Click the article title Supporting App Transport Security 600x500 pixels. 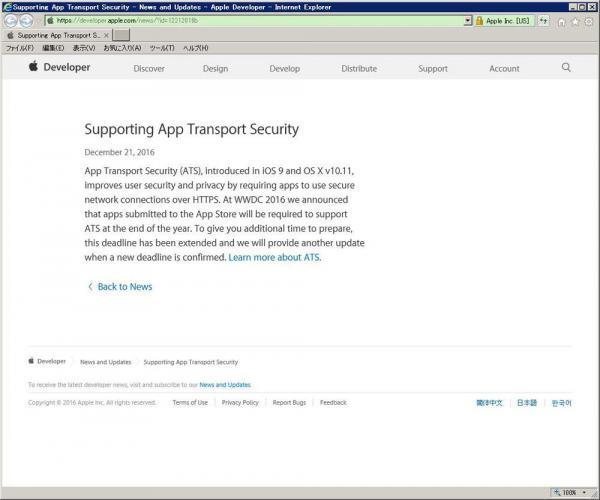pyautogui.click(x=191, y=129)
